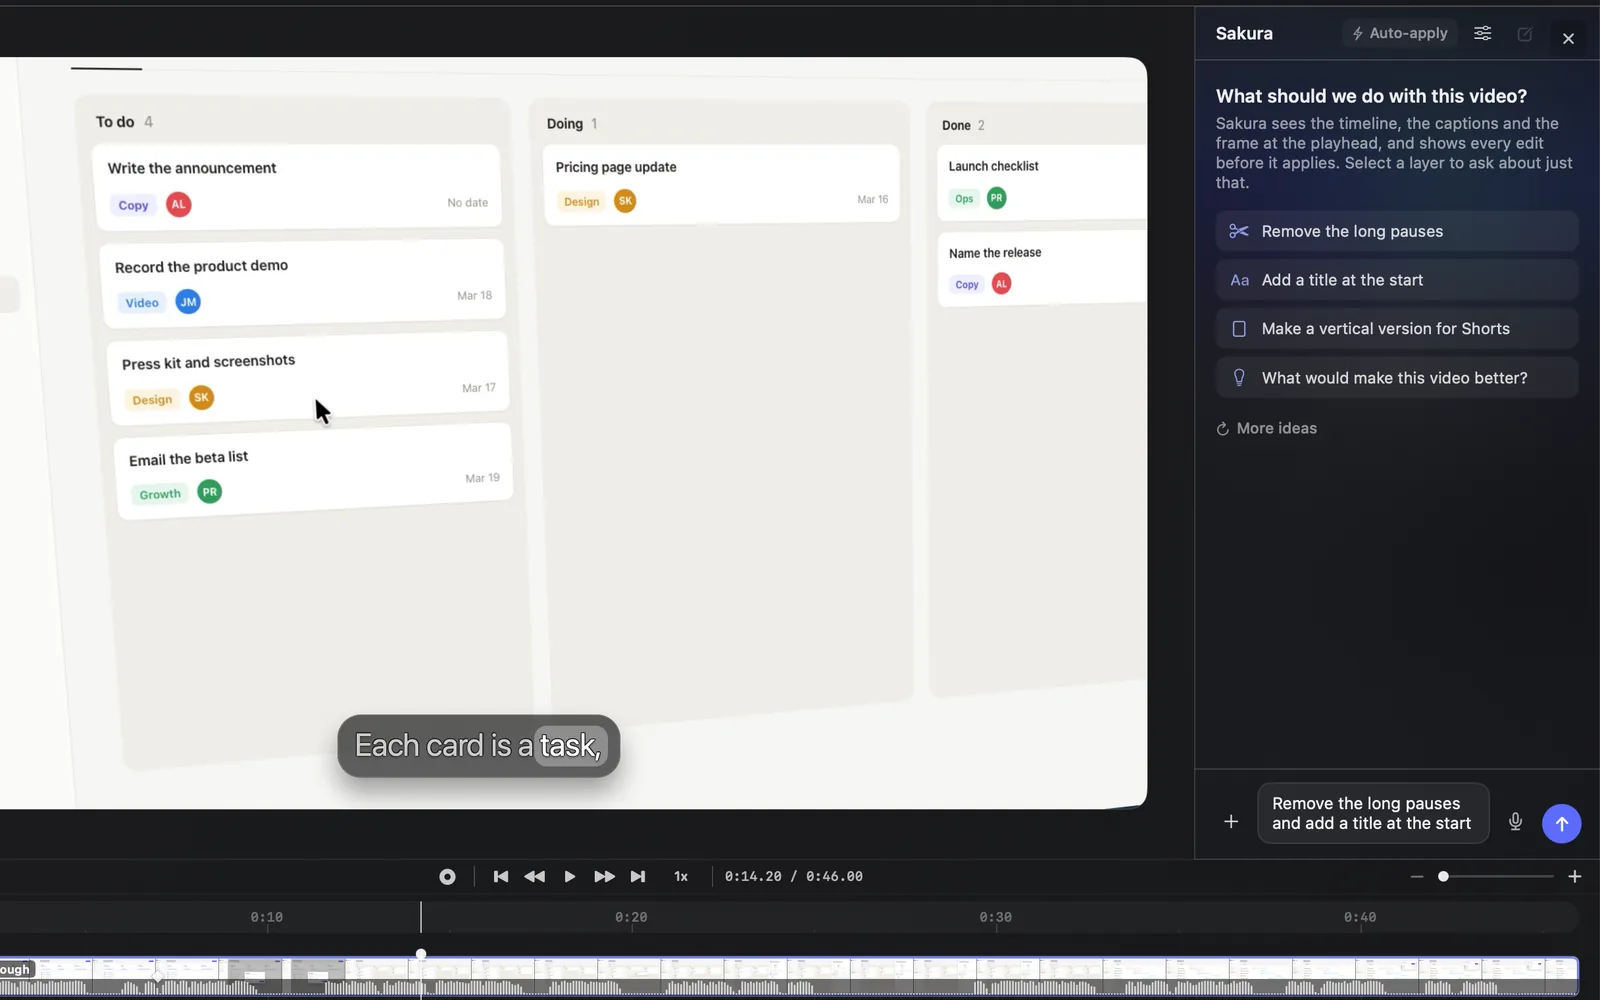This screenshot has height=1000, width=1600.
Task: Expand More ideas suggestions
Action: click(1266, 428)
